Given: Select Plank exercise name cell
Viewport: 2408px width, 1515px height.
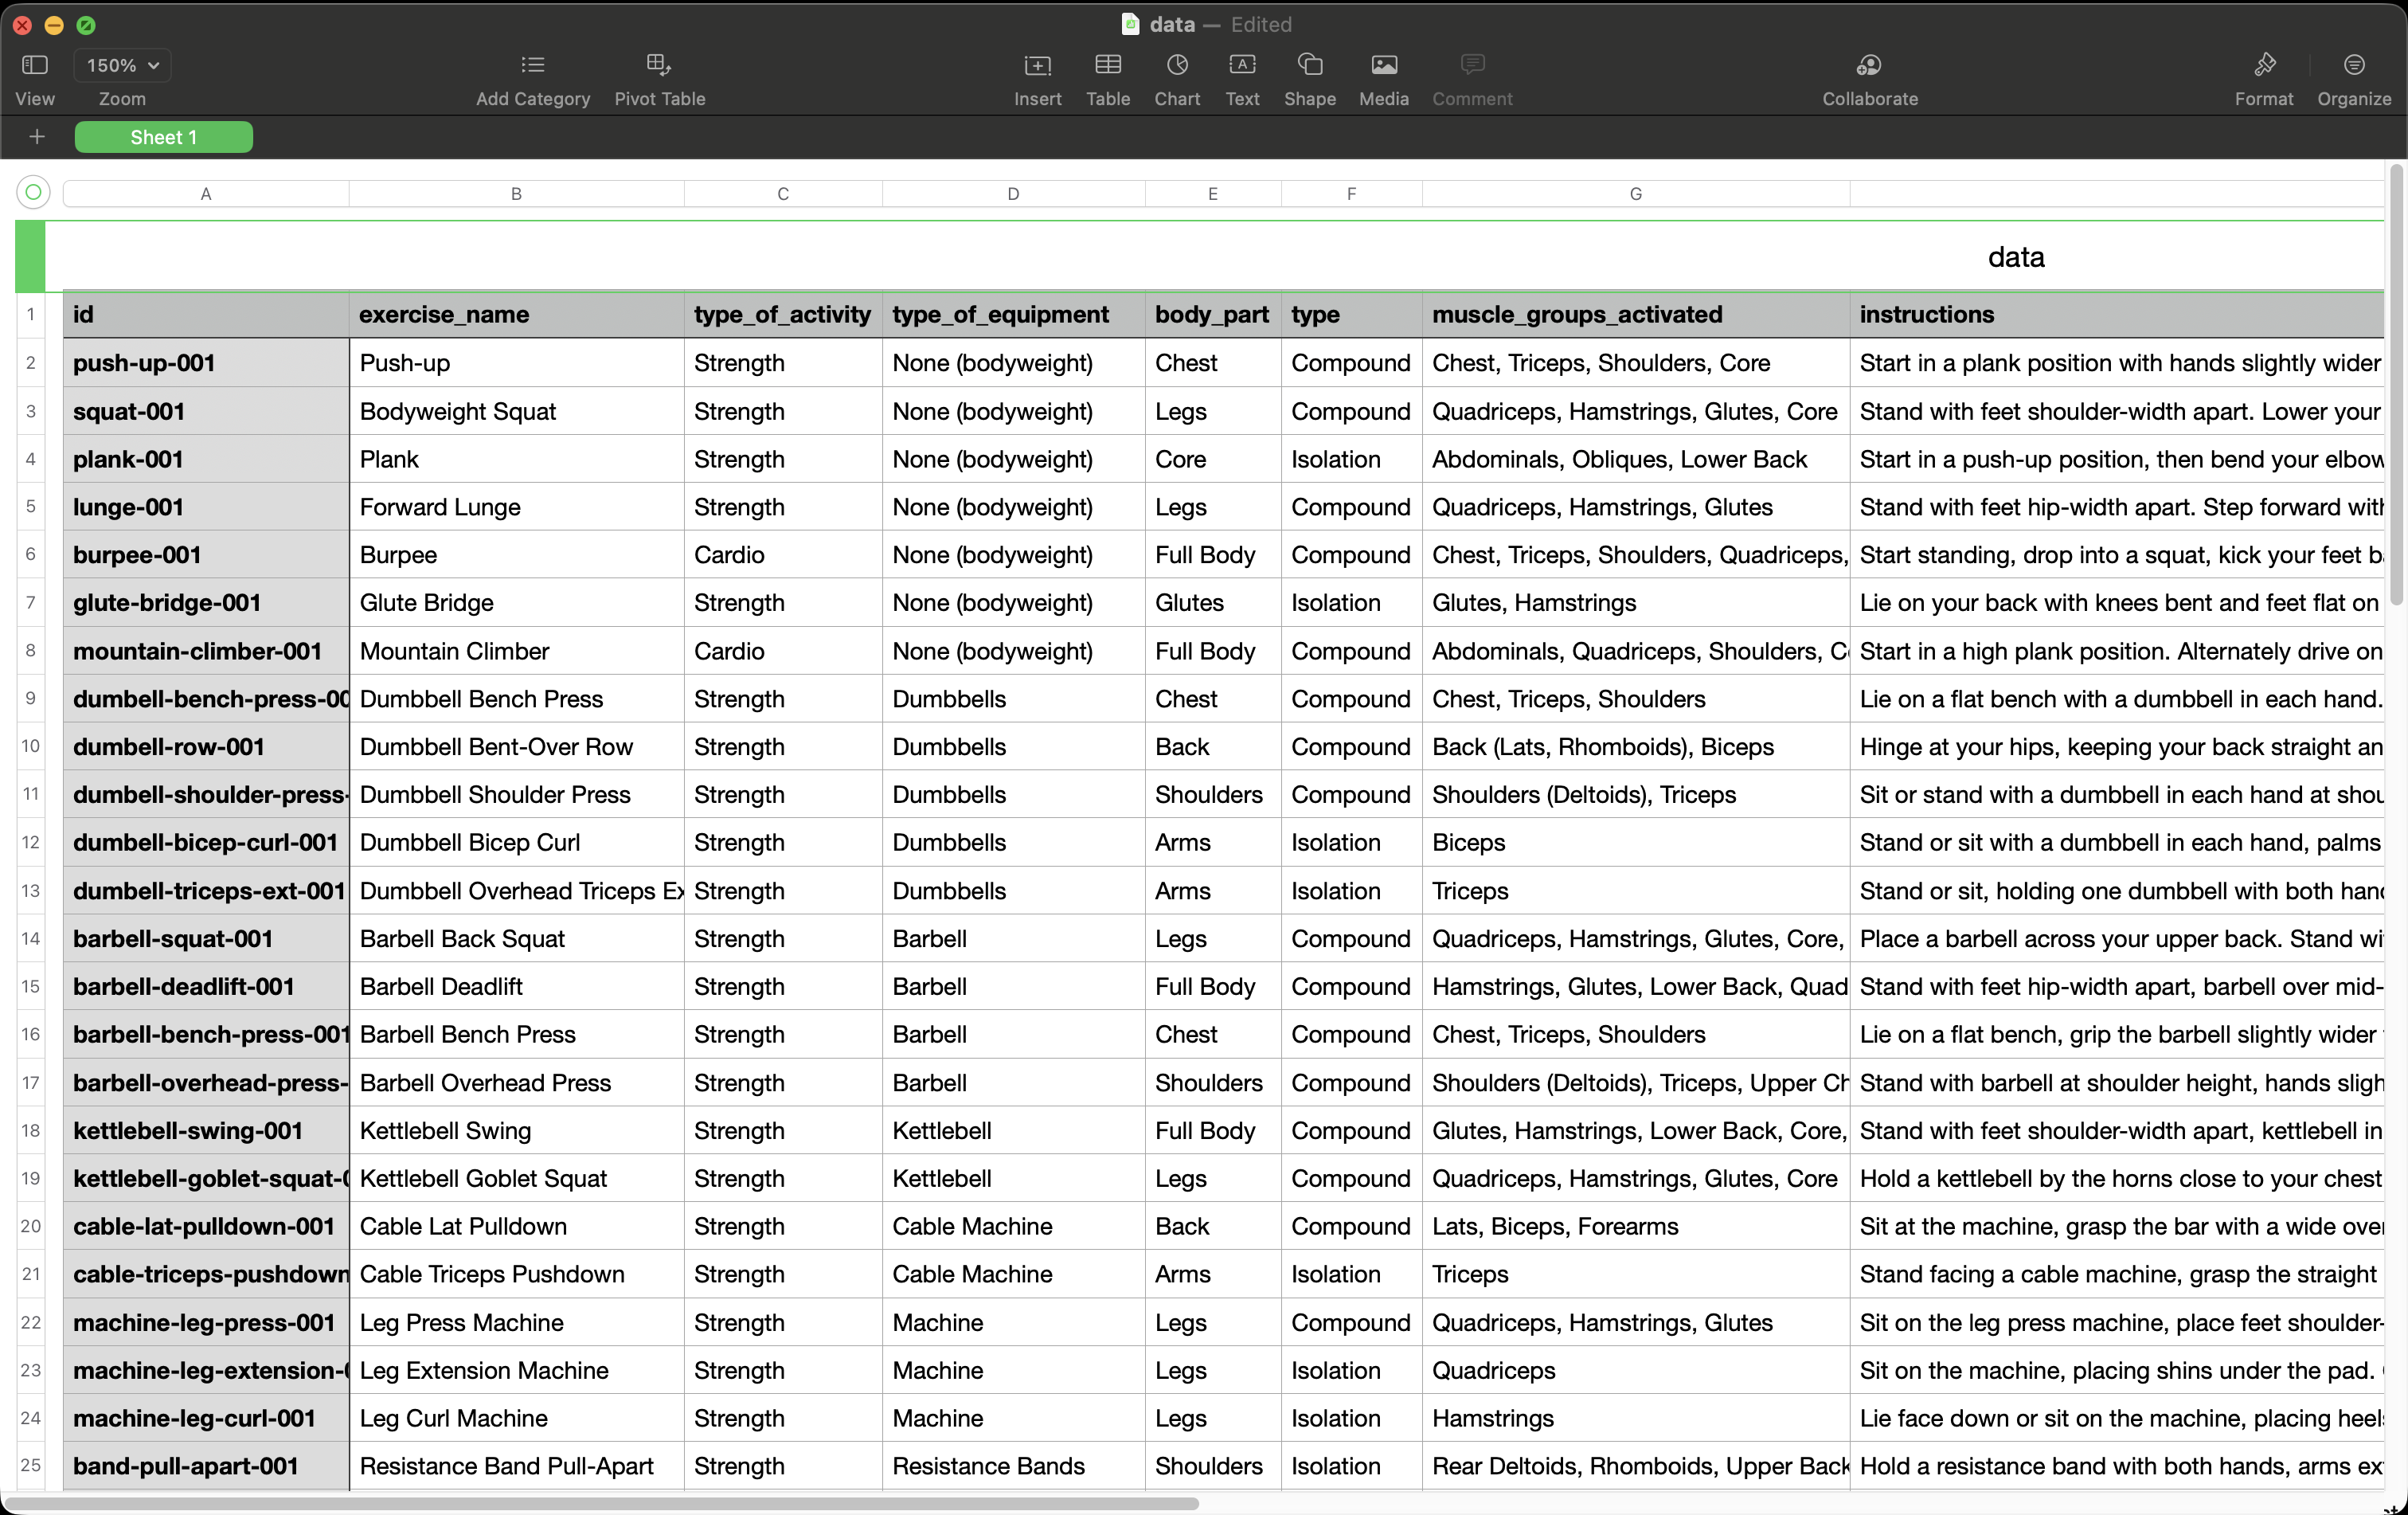Looking at the screenshot, I should (x=516, y=459).
